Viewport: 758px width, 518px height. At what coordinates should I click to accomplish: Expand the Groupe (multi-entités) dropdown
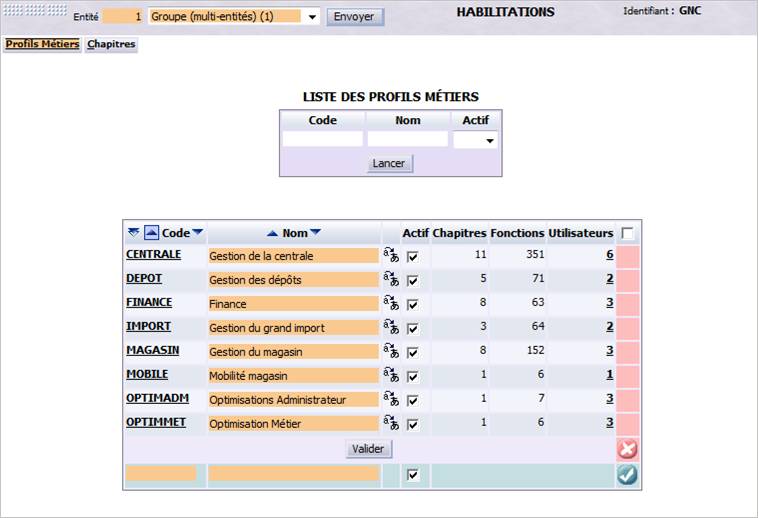click(x=312, y=17)
